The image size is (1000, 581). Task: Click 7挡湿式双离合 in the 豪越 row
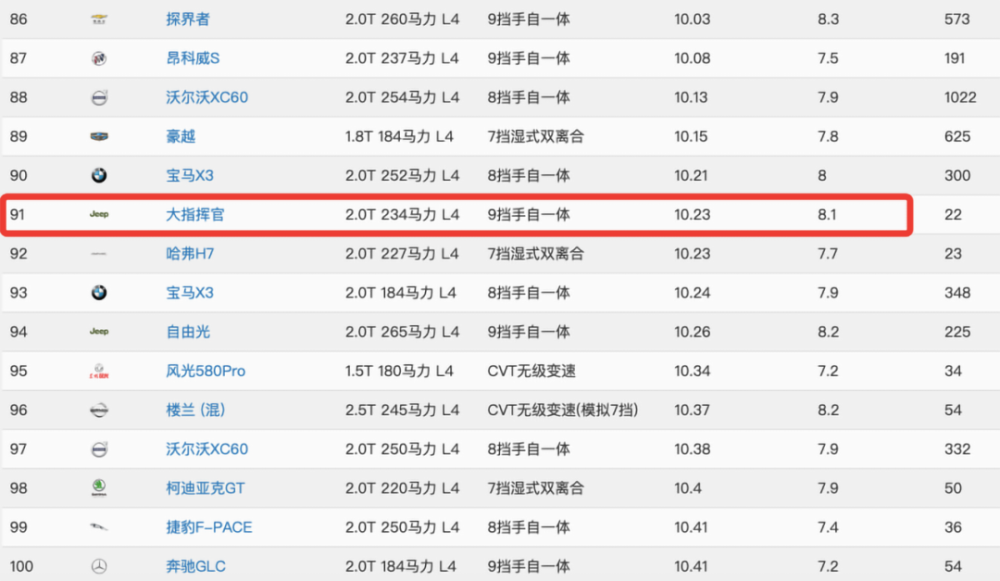536,136
